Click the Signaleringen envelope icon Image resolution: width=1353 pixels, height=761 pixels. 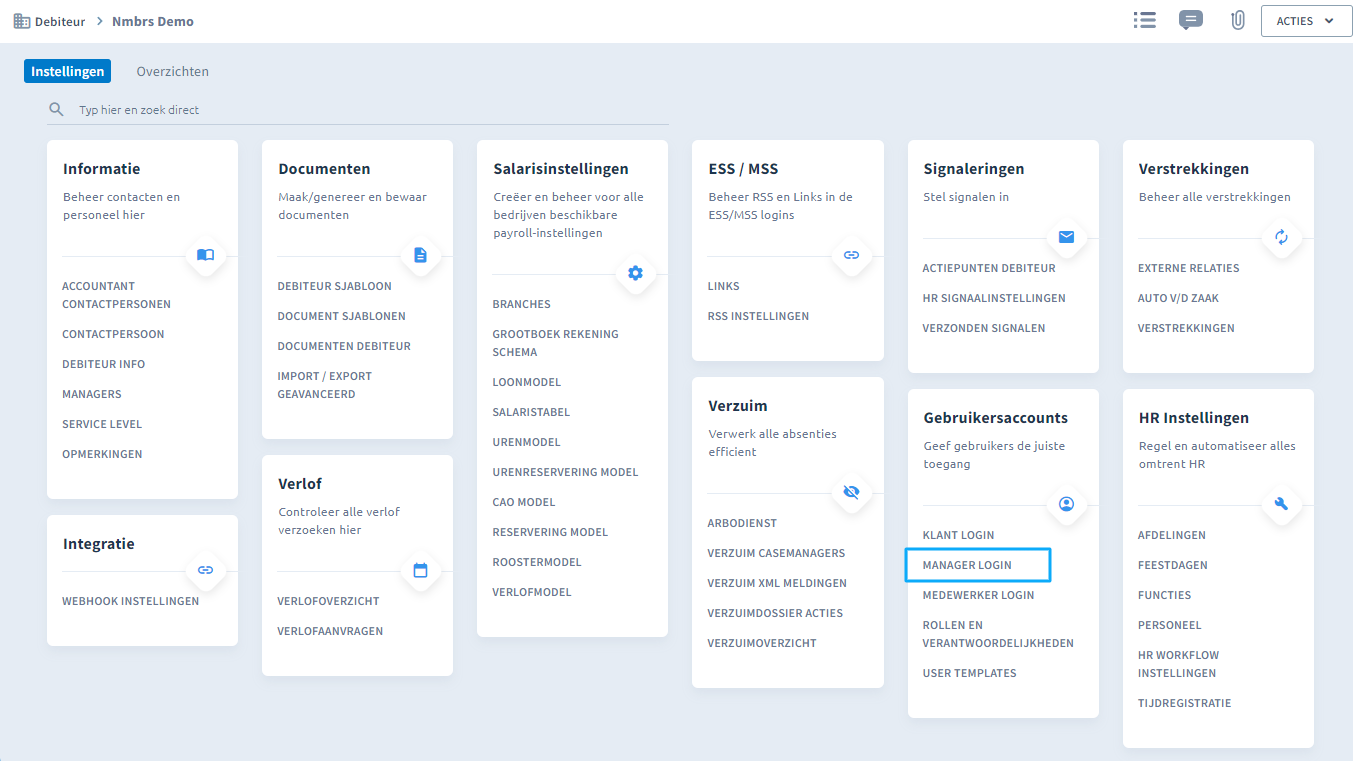(x=1066, y=237)
